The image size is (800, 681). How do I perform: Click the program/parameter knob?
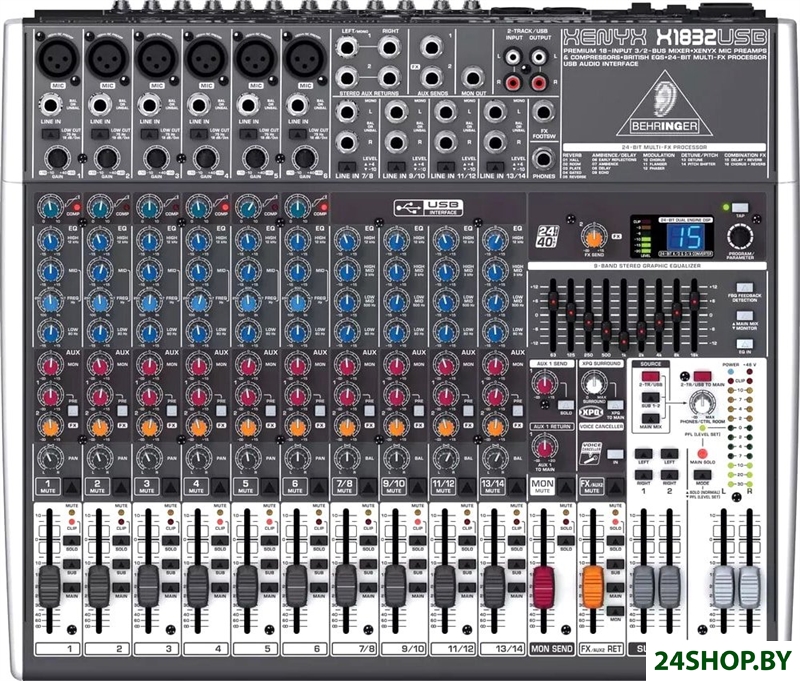click(x=740, y=238)
